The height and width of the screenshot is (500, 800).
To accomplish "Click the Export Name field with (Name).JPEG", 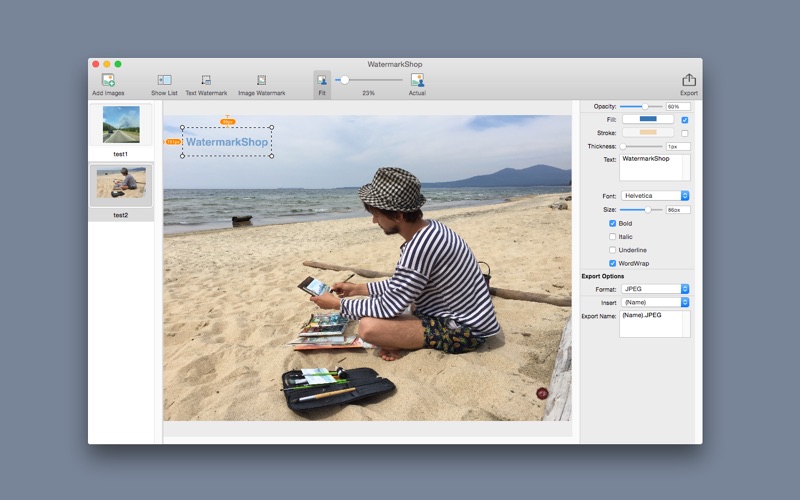I will click(655, 324).
